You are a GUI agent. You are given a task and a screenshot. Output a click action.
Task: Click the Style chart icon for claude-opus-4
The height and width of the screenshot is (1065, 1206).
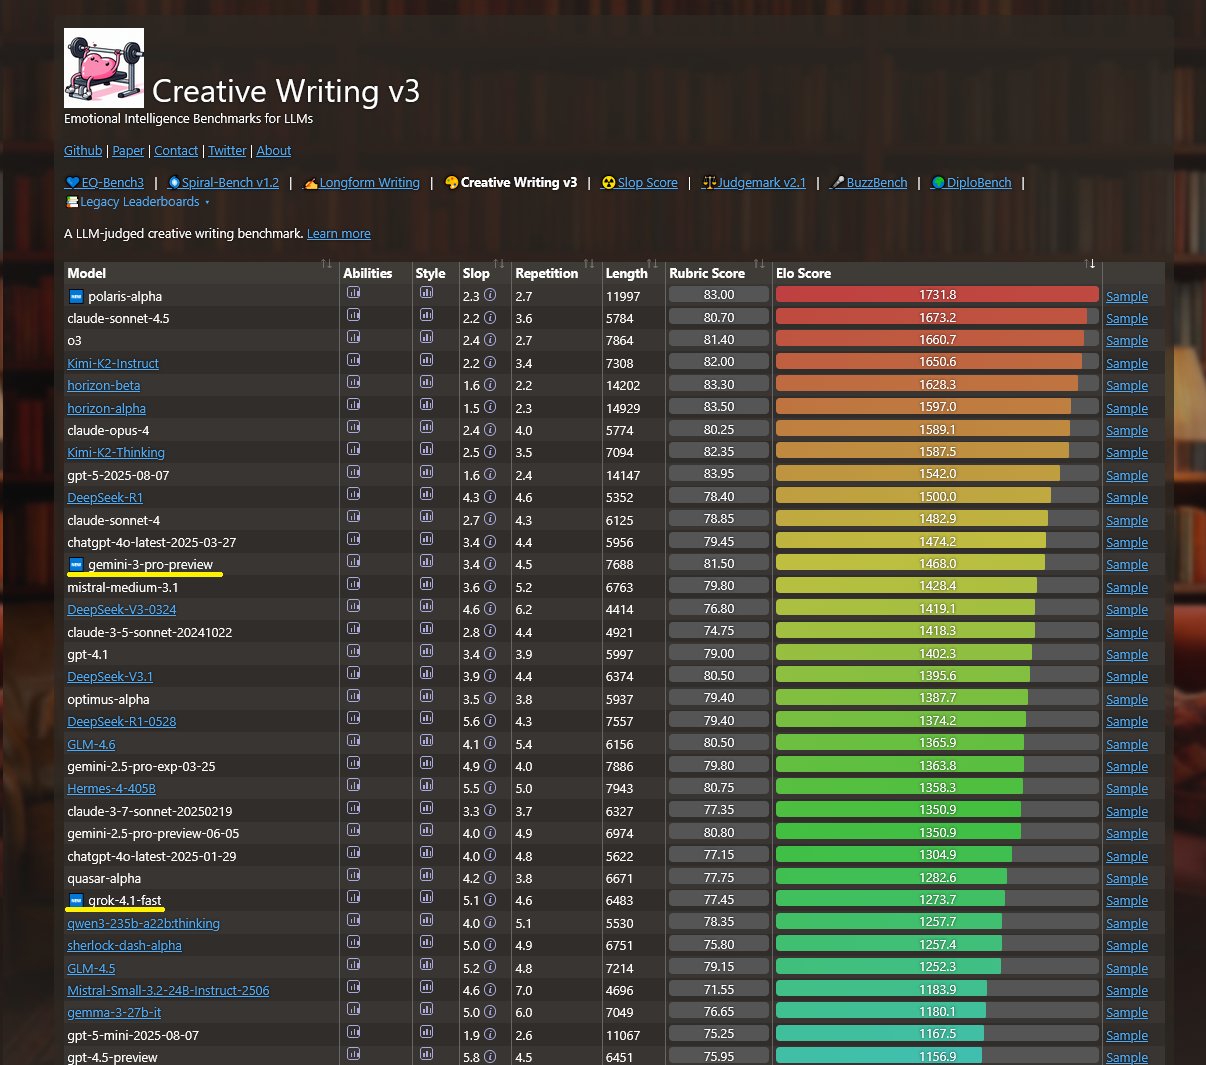click(426, 427)
